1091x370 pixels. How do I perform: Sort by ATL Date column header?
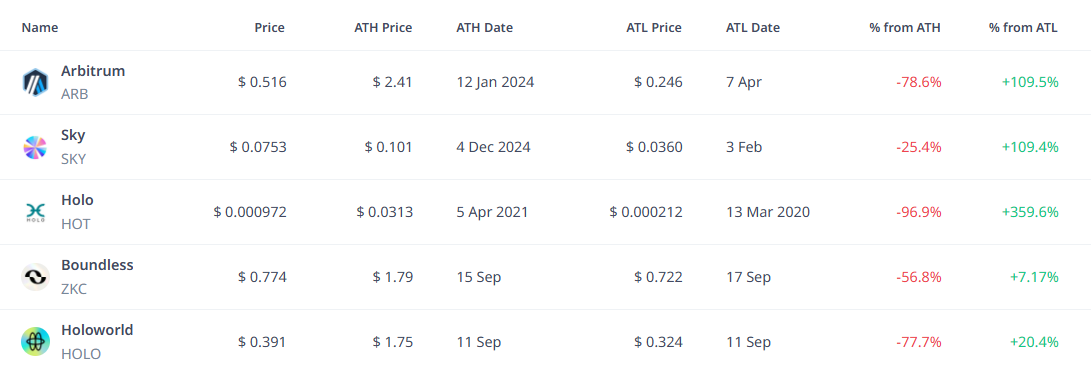coord(753,28)
